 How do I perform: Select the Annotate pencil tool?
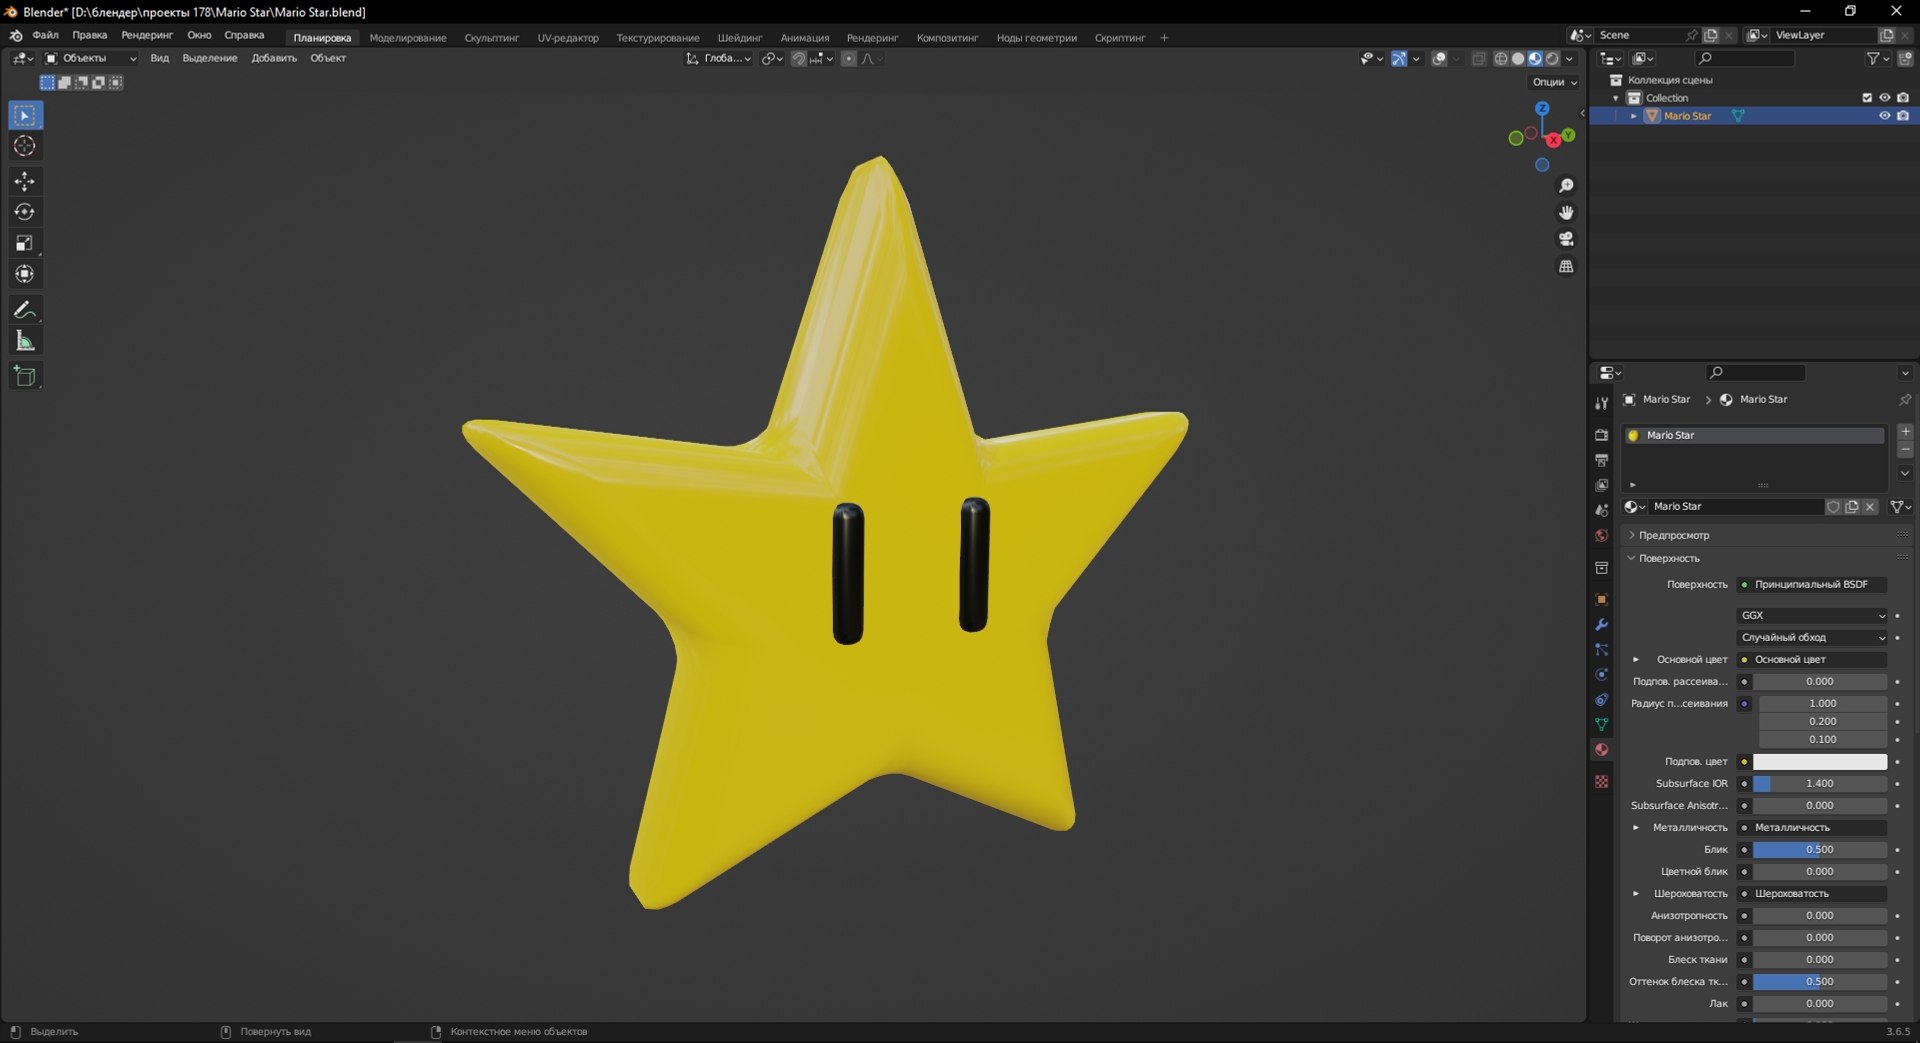click(25, 310)
